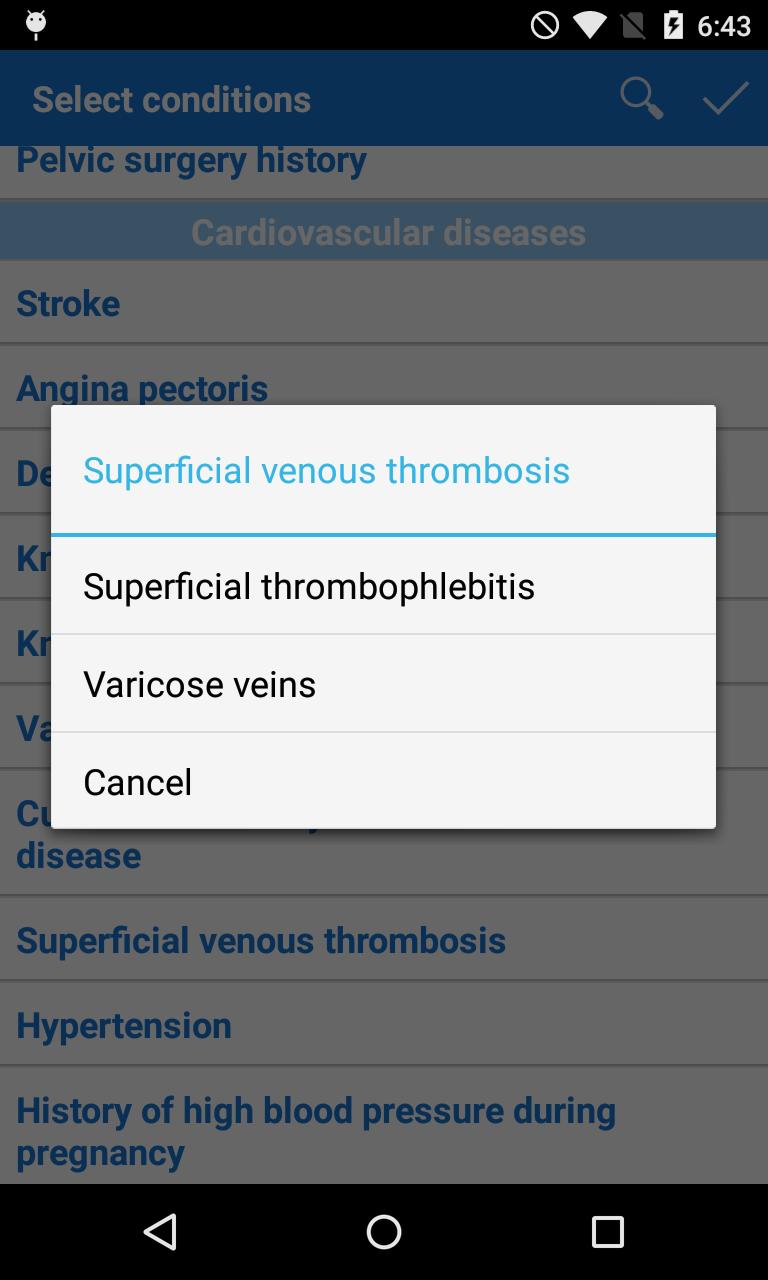Tap Cardiovascular diseases section header

coord(388,232)
